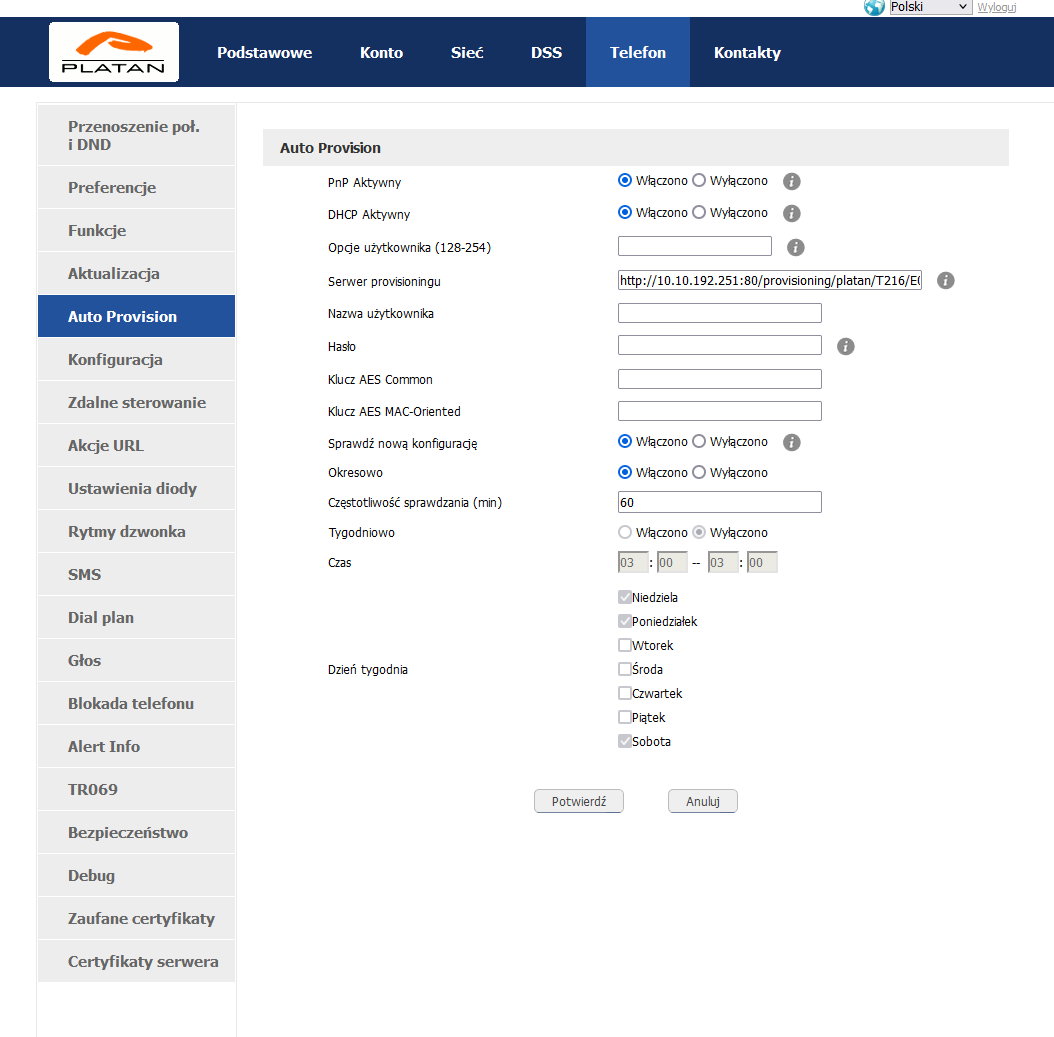
Task: Open the Konto tab
Action: 381,52
